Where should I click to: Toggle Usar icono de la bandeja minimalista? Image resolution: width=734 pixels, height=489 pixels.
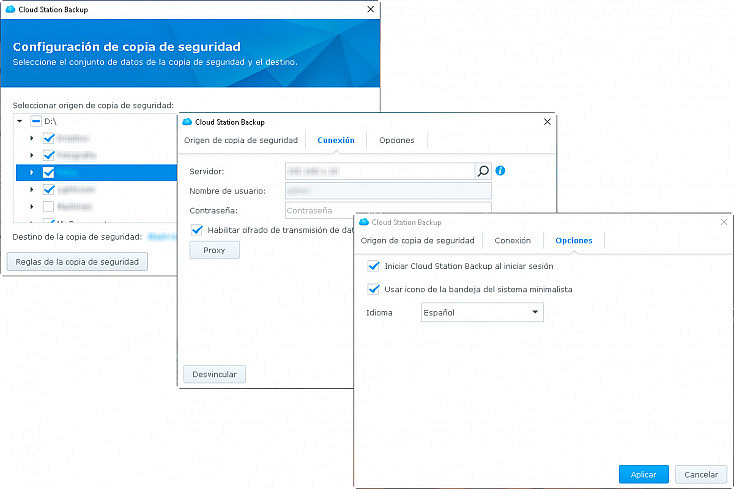click(374, 289)
